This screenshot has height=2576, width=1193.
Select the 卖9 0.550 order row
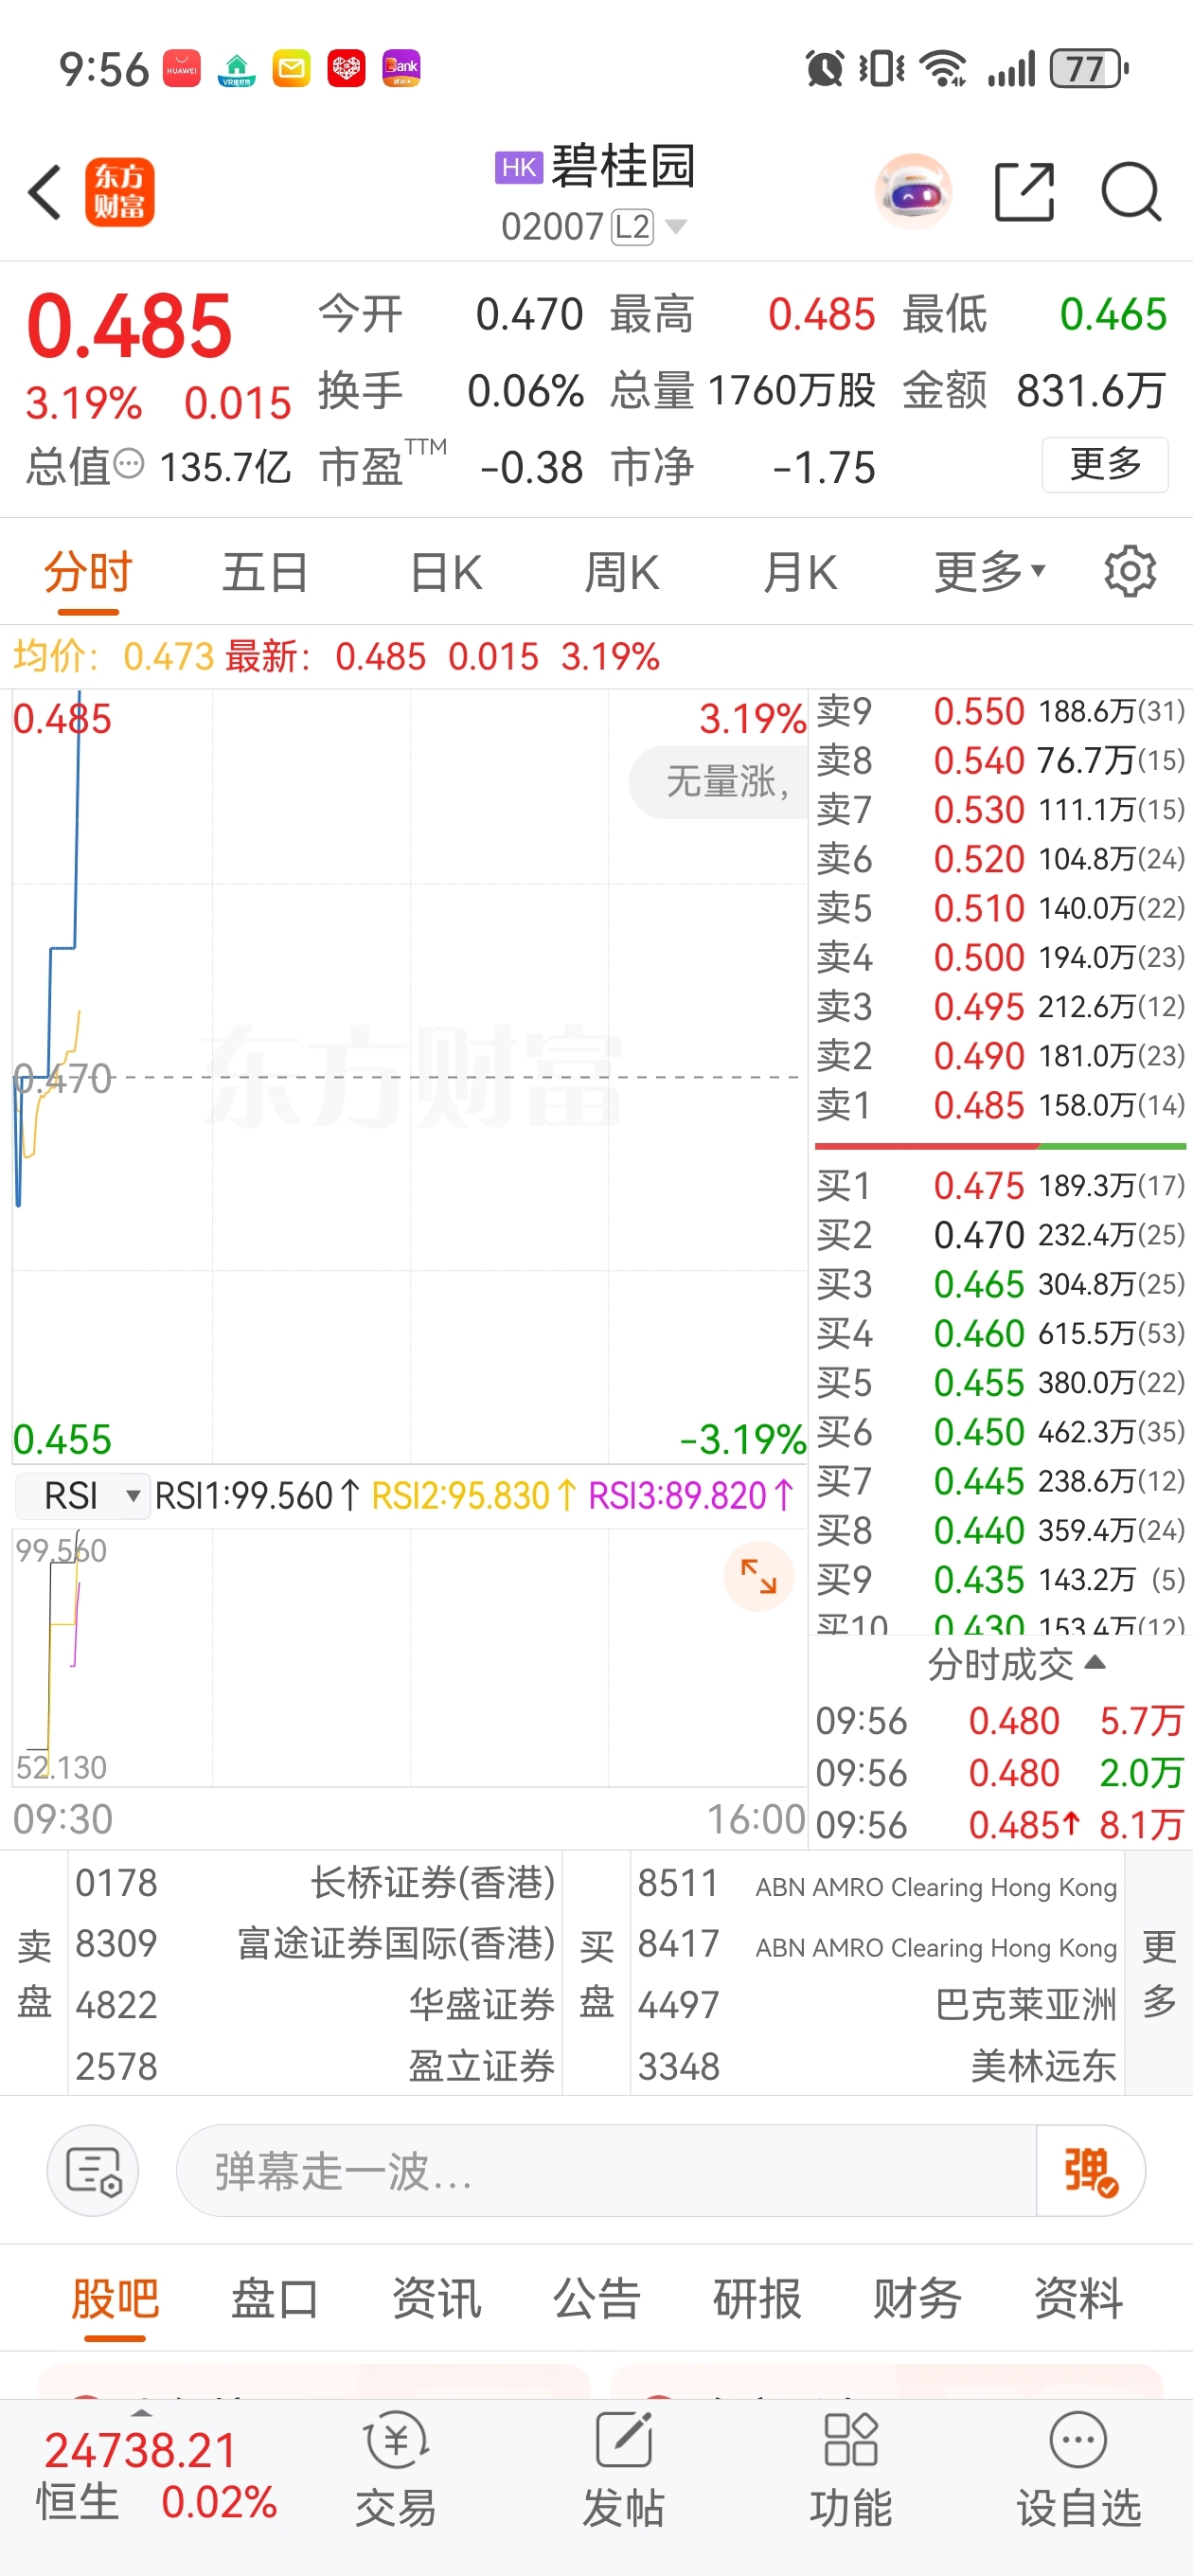(x=1000, y=711)
